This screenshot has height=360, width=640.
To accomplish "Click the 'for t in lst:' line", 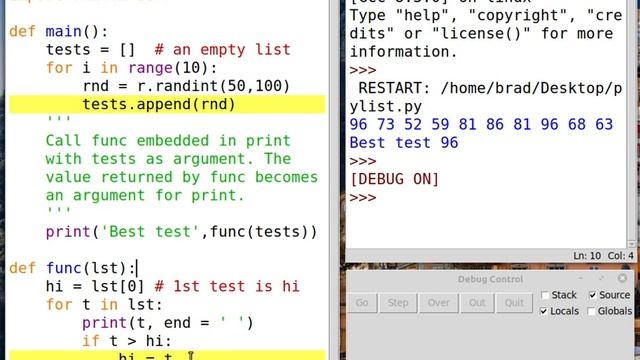I will point(104,304).
